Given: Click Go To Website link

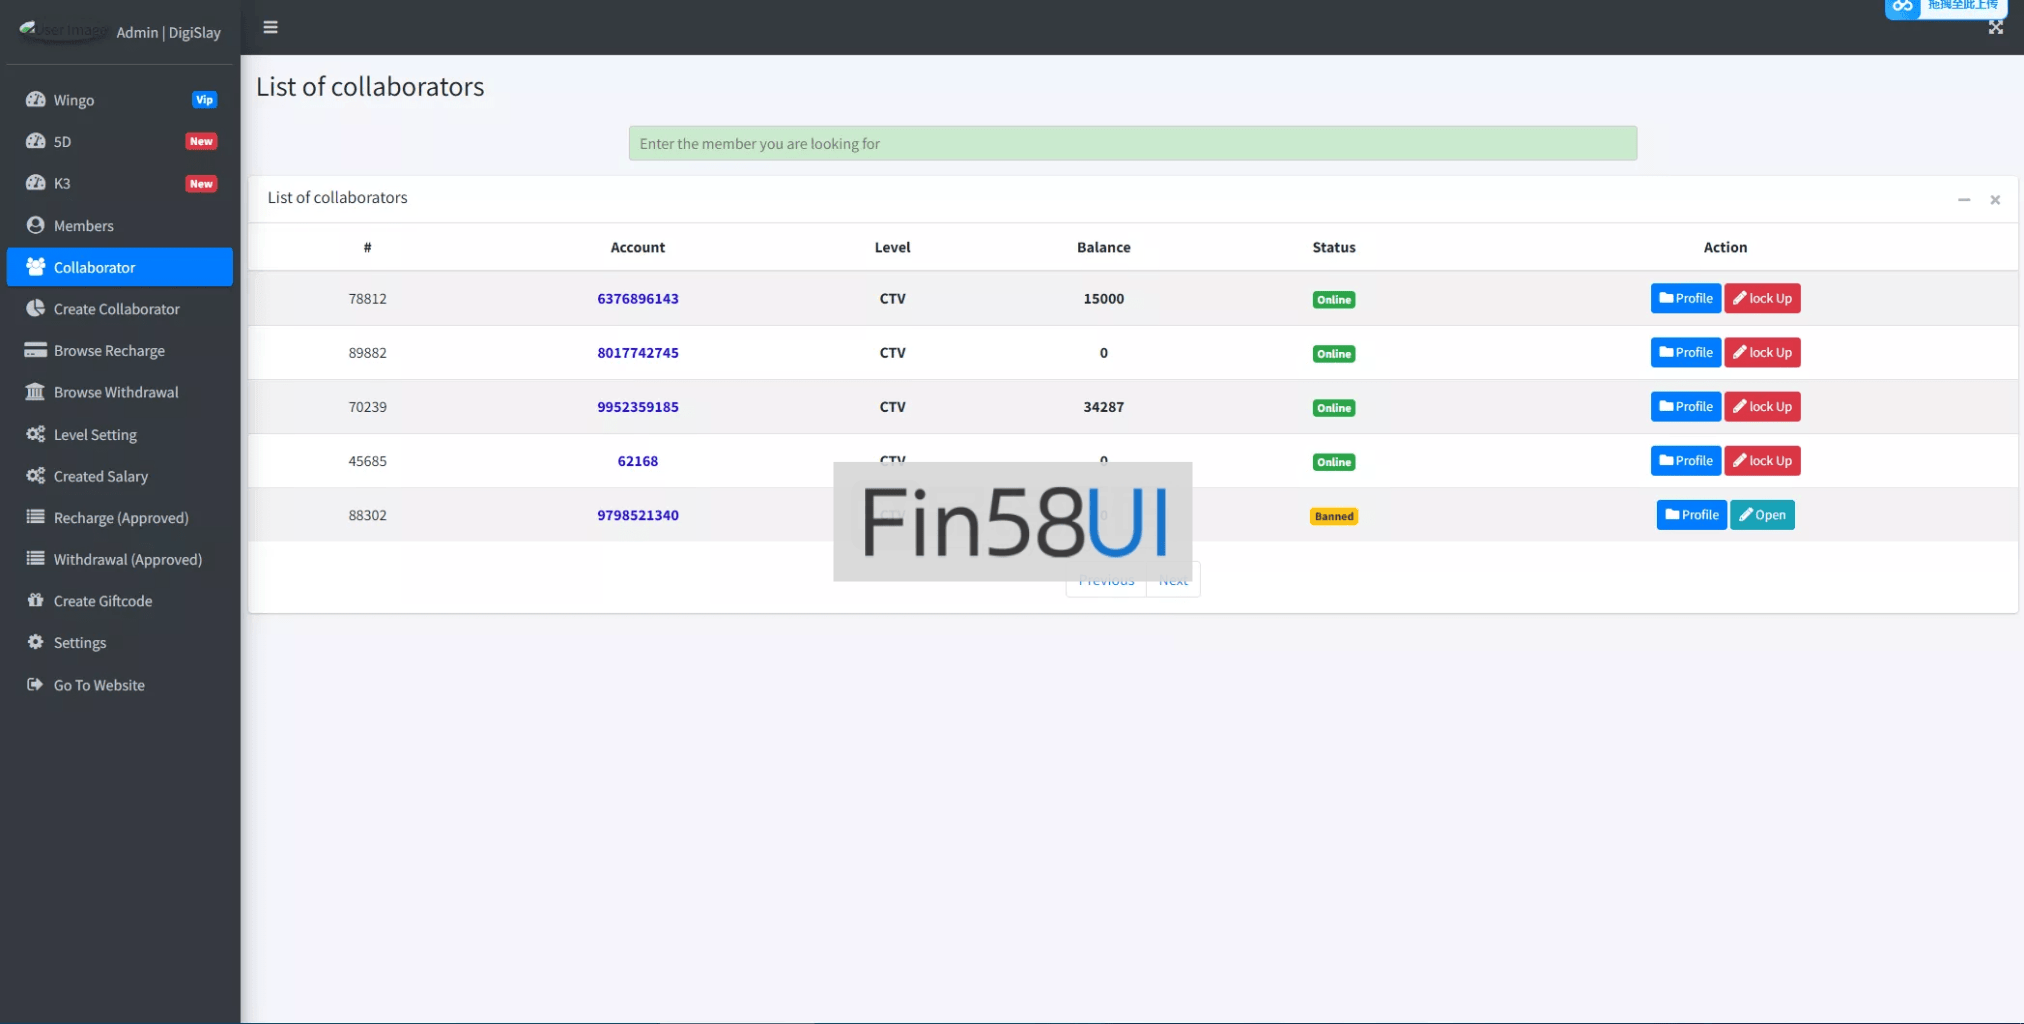Looking at the screenshot, I should click(x=99, y=685).
